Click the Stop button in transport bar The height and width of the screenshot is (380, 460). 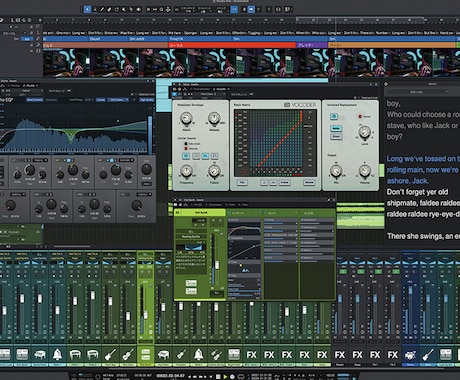(218, 376)
